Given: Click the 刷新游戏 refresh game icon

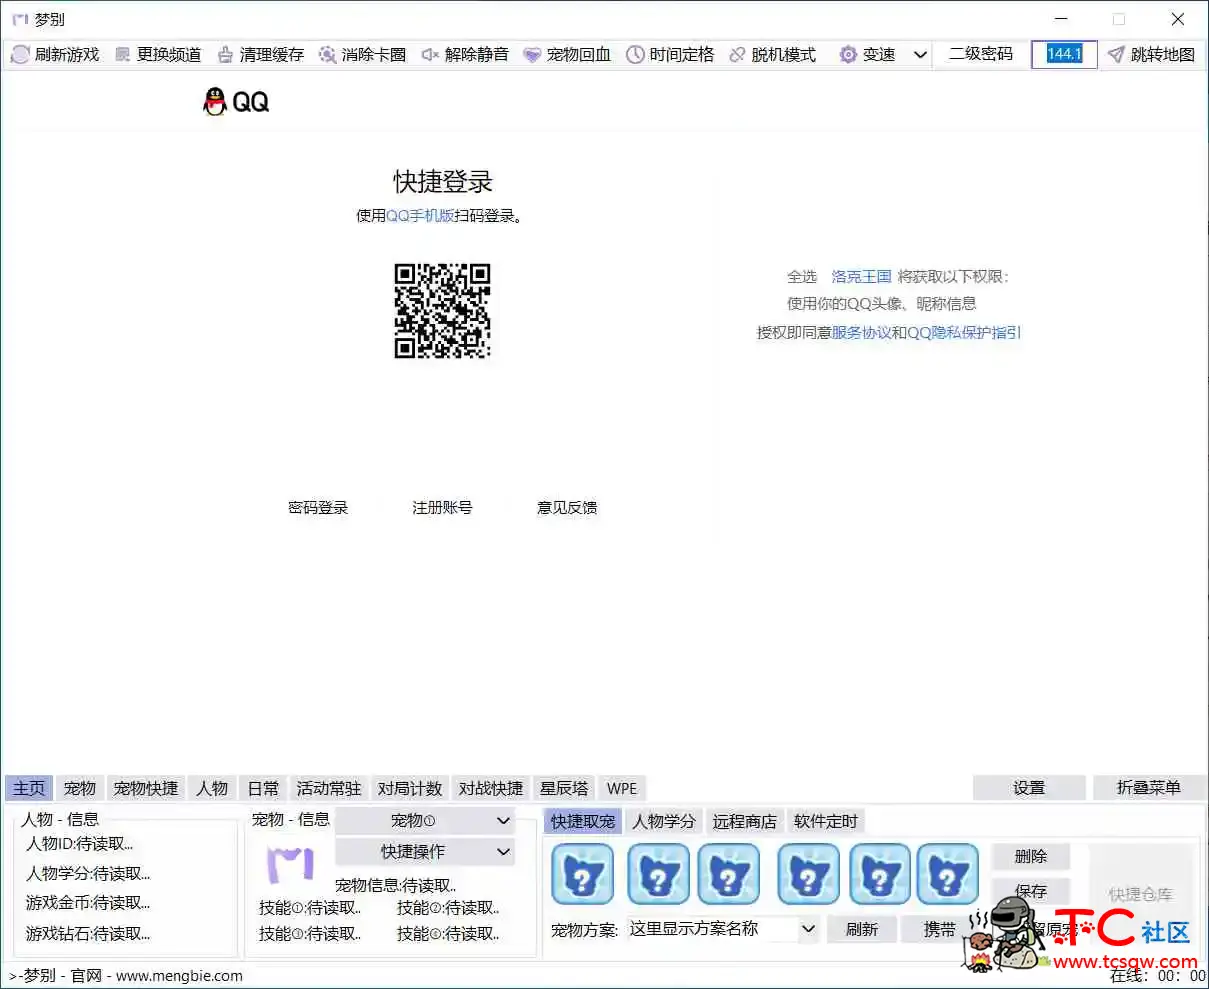Looking at the screenshot, I should pos(20,55).
